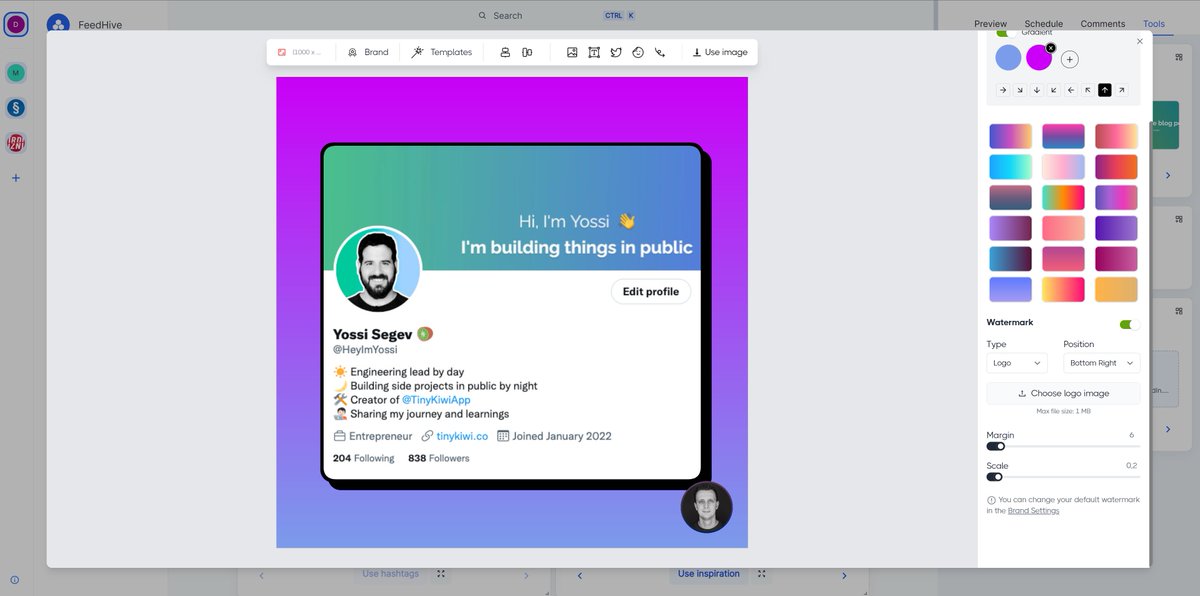Screen dimensions: 1200x596
Task: Open the D workspace avatar in sidebar
Action: click(15, 24)
